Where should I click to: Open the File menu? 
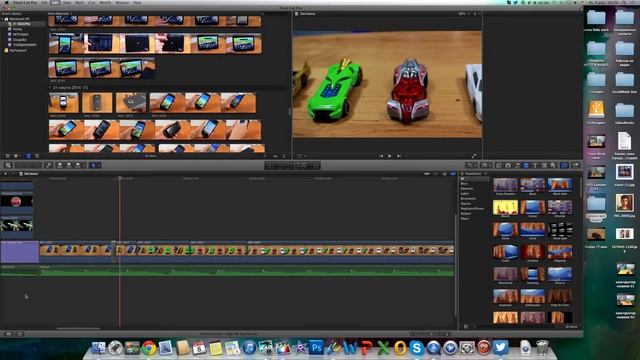point(44,2)
